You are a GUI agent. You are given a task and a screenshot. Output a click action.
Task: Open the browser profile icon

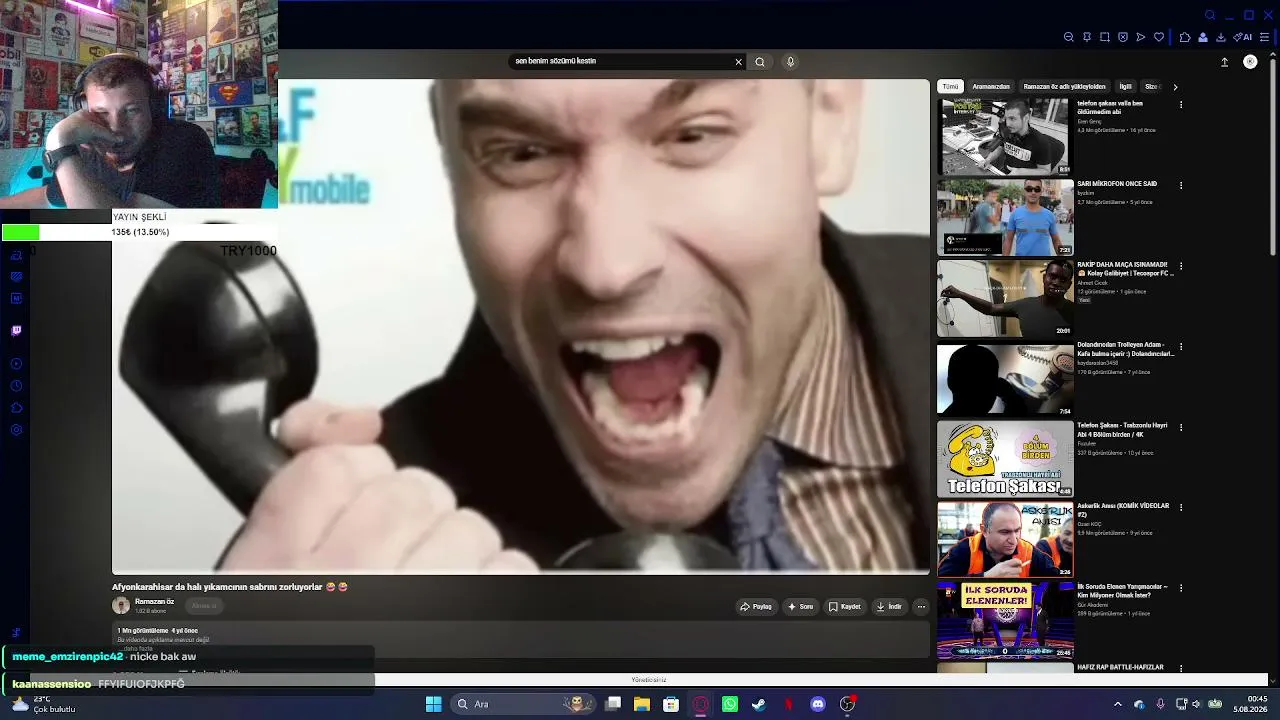click(1203, 37)
